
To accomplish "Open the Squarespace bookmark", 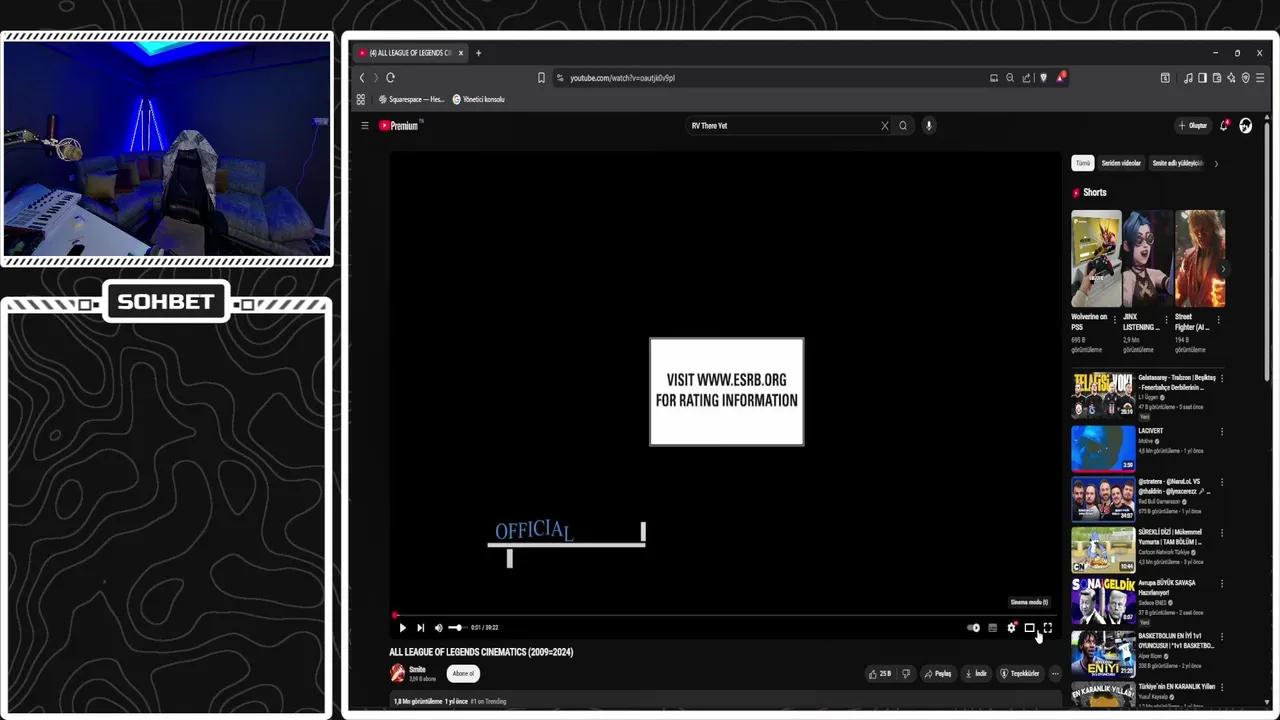I will (412, 100).
